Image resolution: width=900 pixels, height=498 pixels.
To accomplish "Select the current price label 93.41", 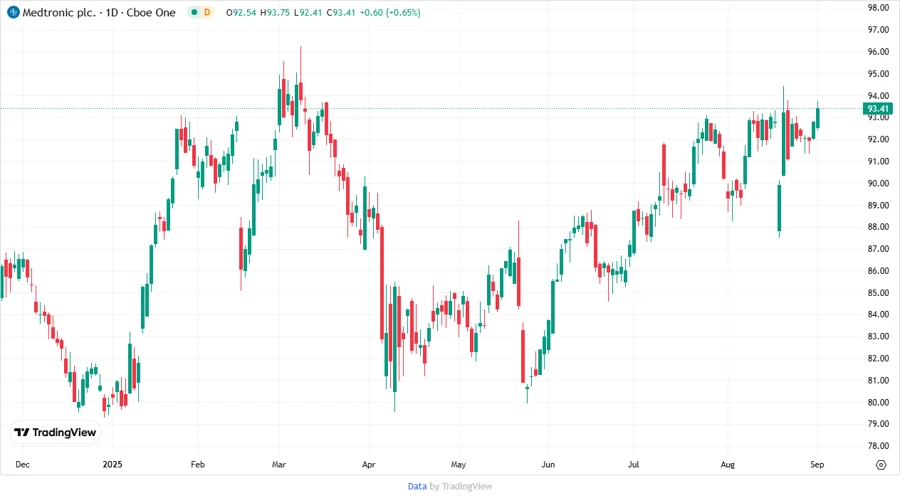I will (878, 108).
